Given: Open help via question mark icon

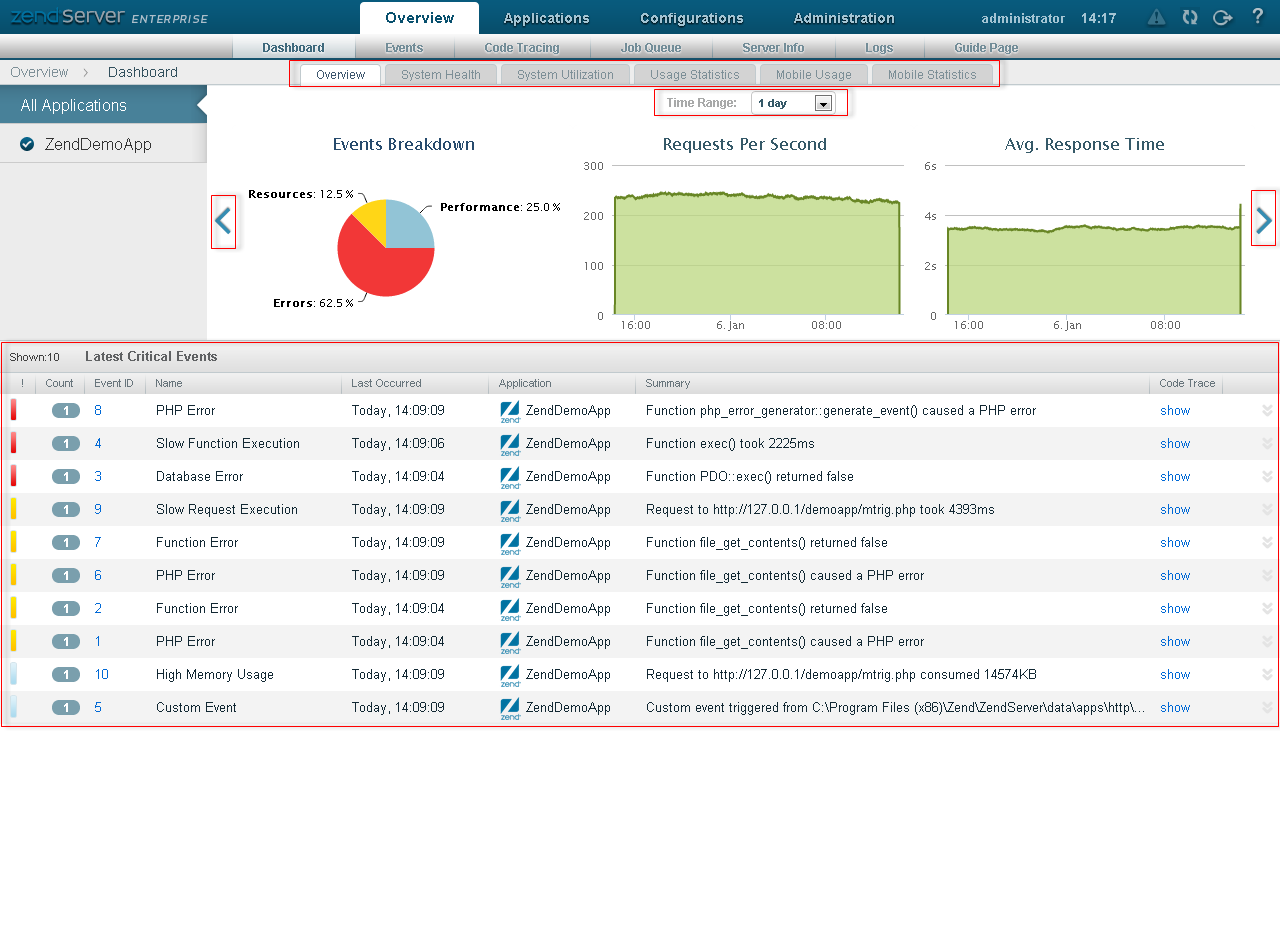Looking at the screenshot, I should [1257, 17].
